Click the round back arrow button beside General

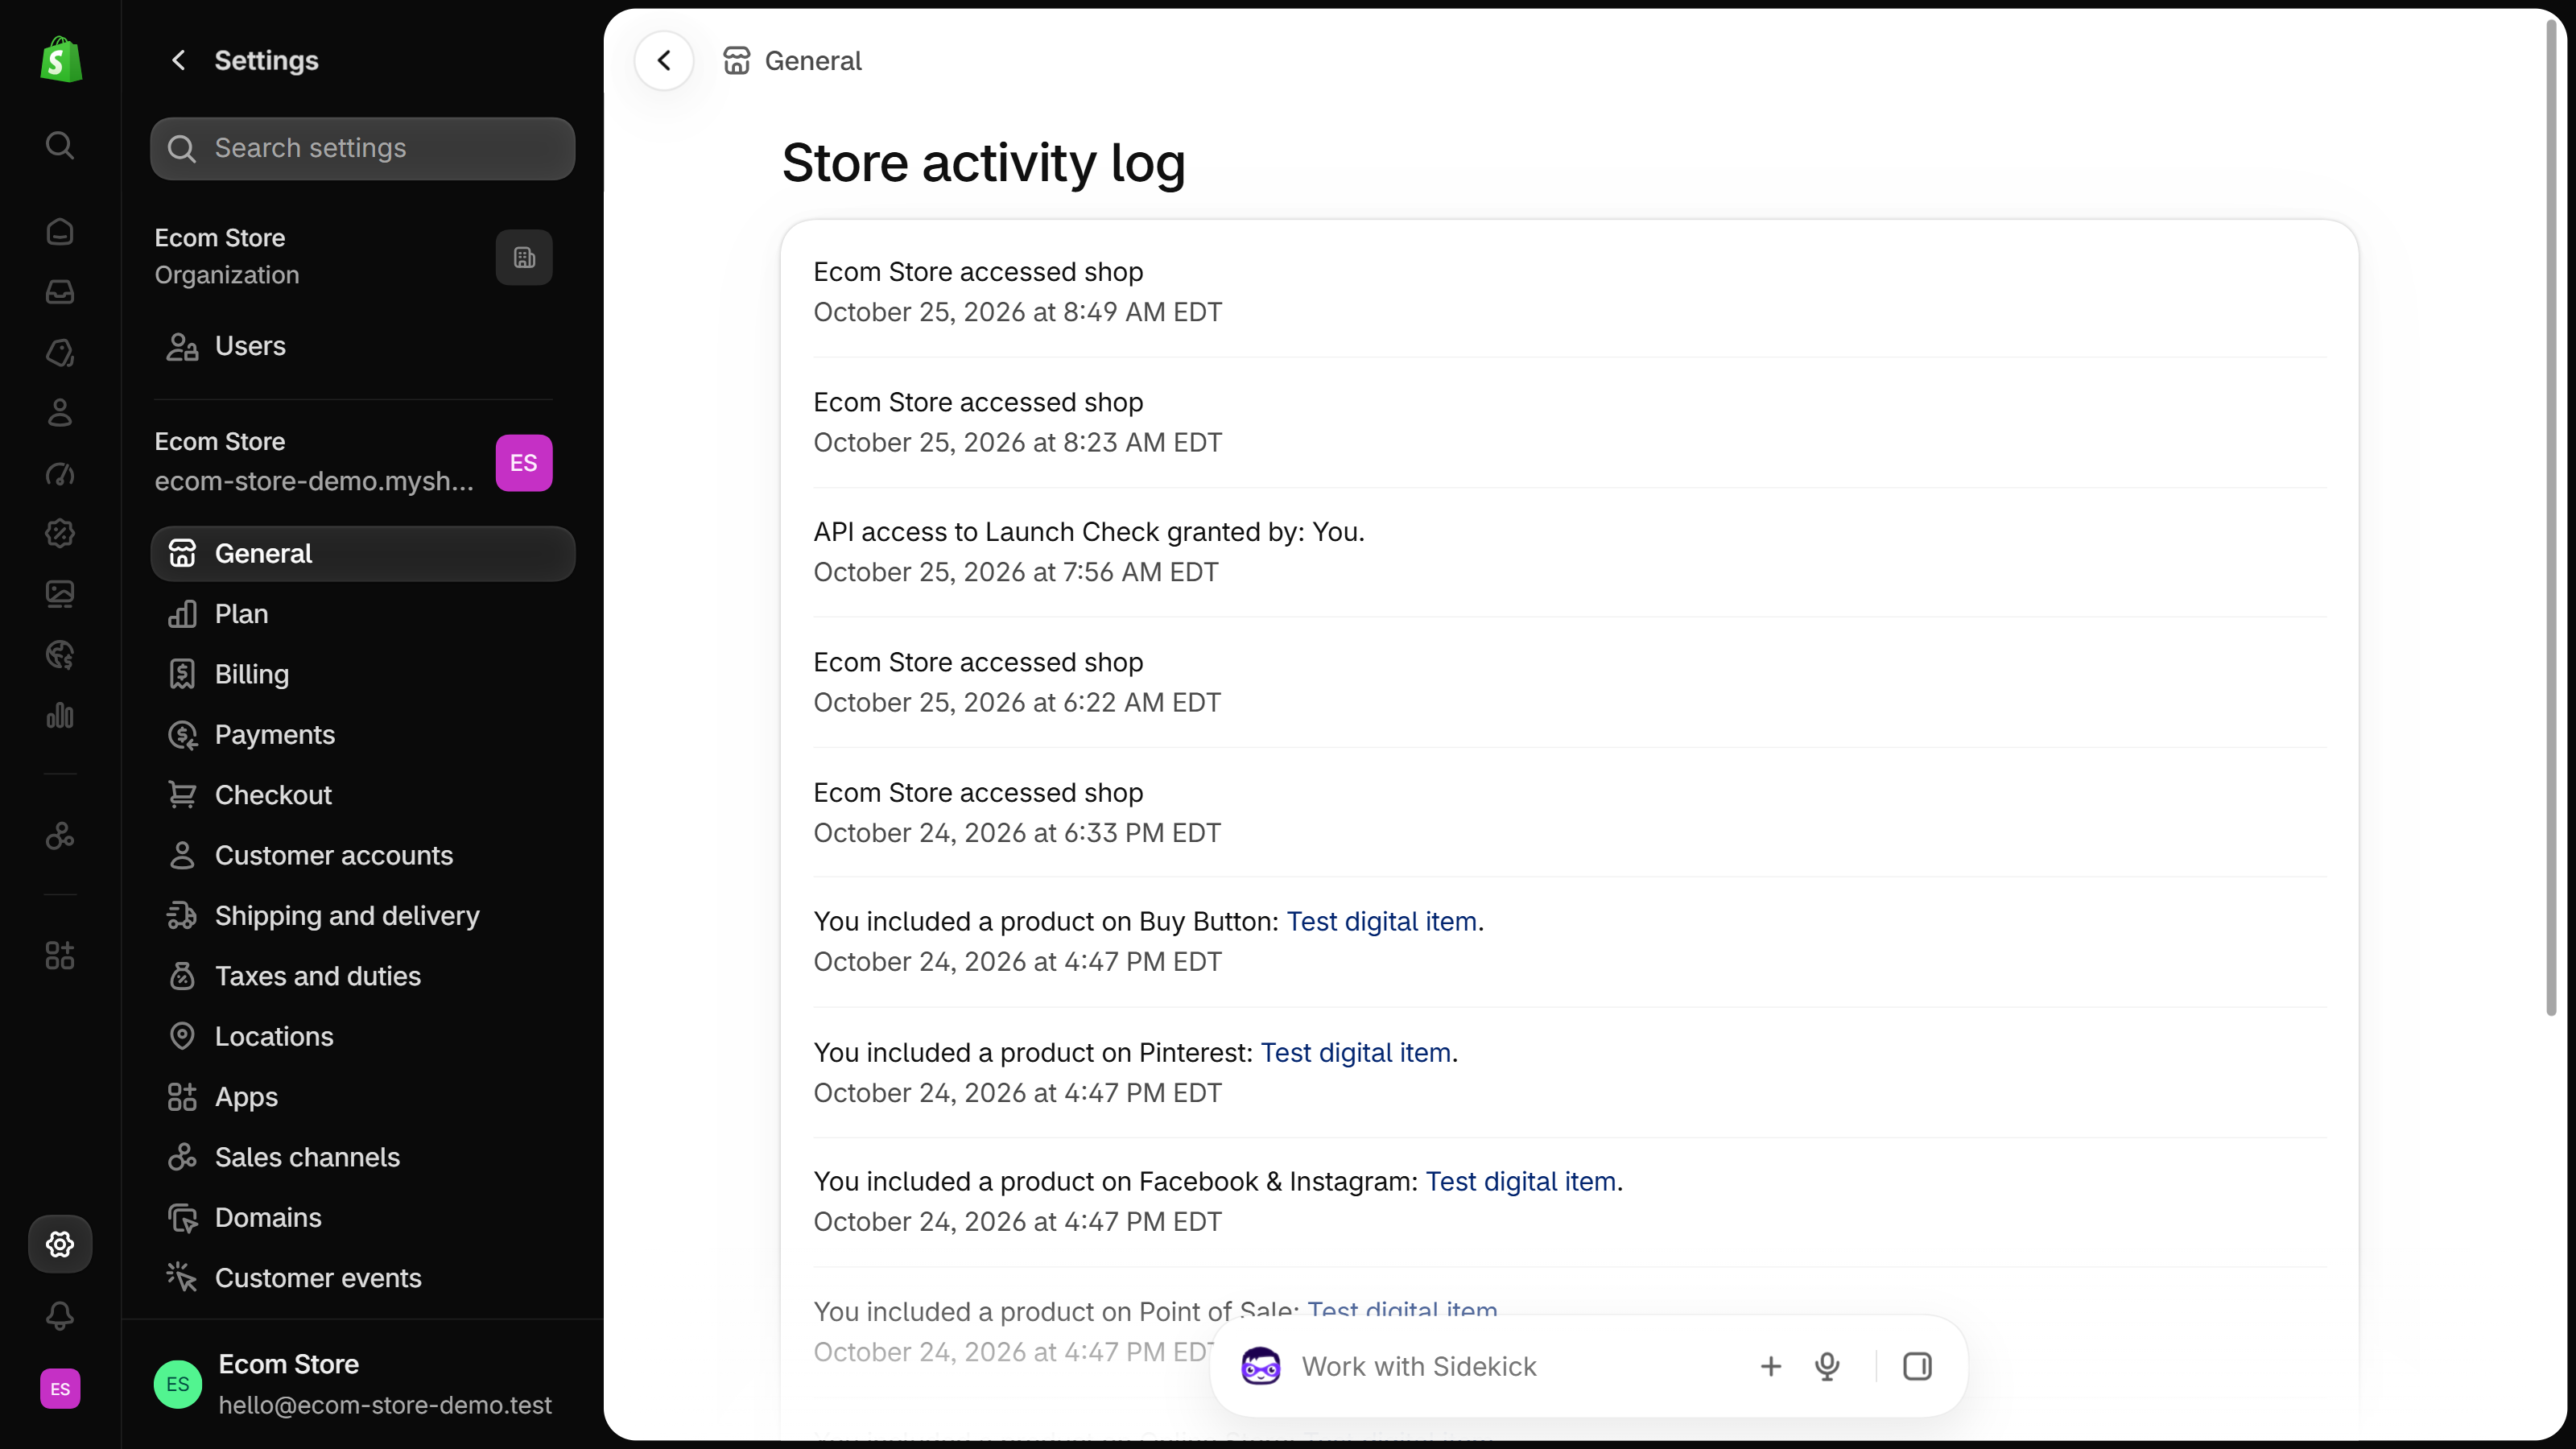pyautogui.click(x=664, y=61)
